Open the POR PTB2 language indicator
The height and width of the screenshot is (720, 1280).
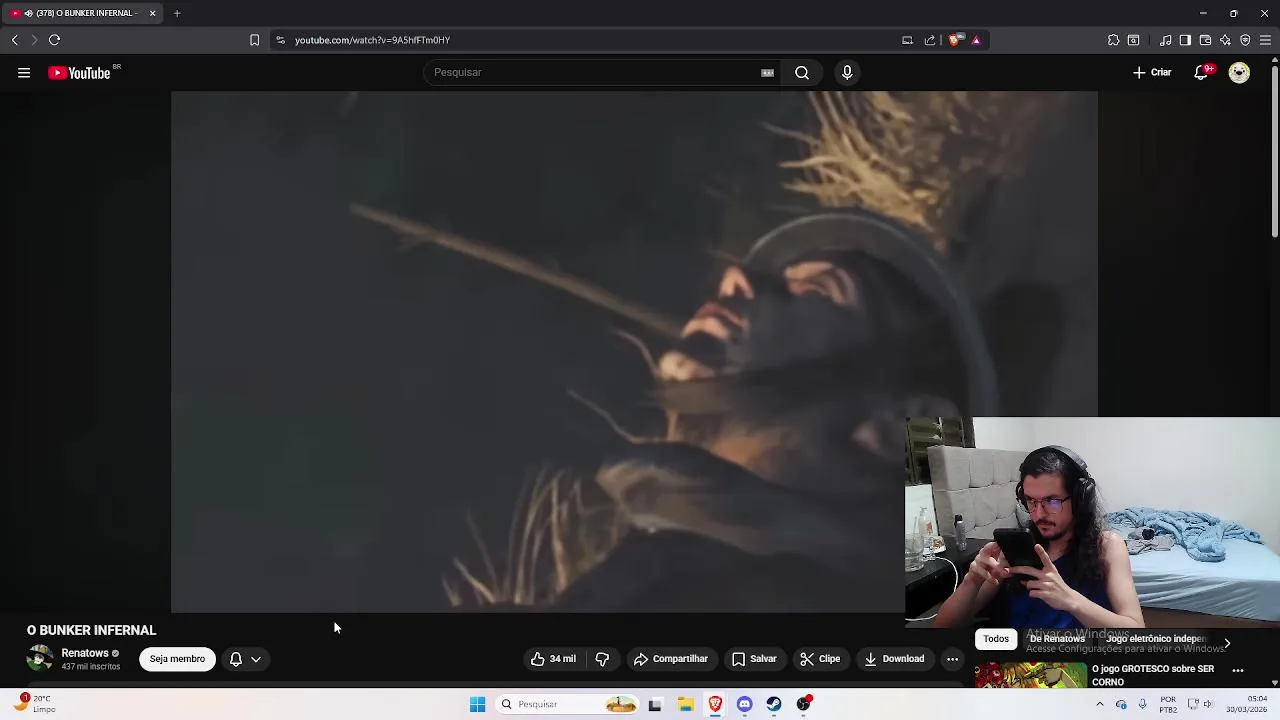pyautogui.click(x=1168, y=704)
